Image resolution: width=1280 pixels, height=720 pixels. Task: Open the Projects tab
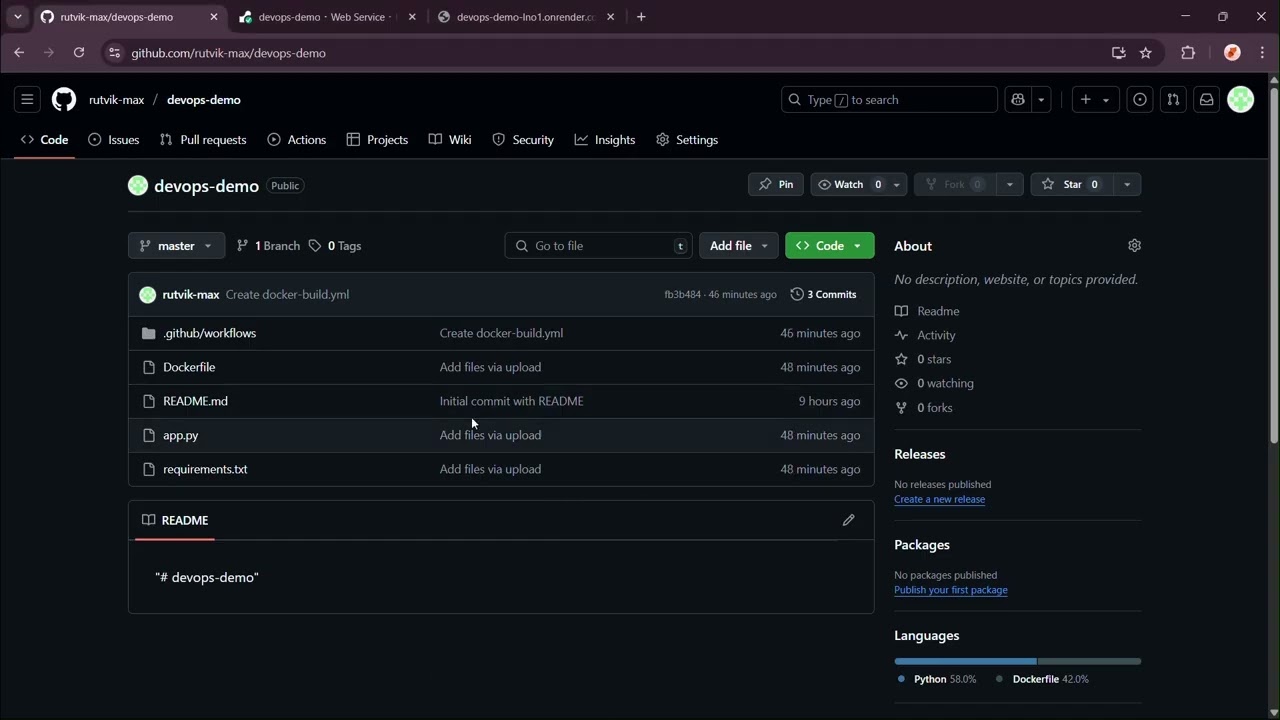377,140
